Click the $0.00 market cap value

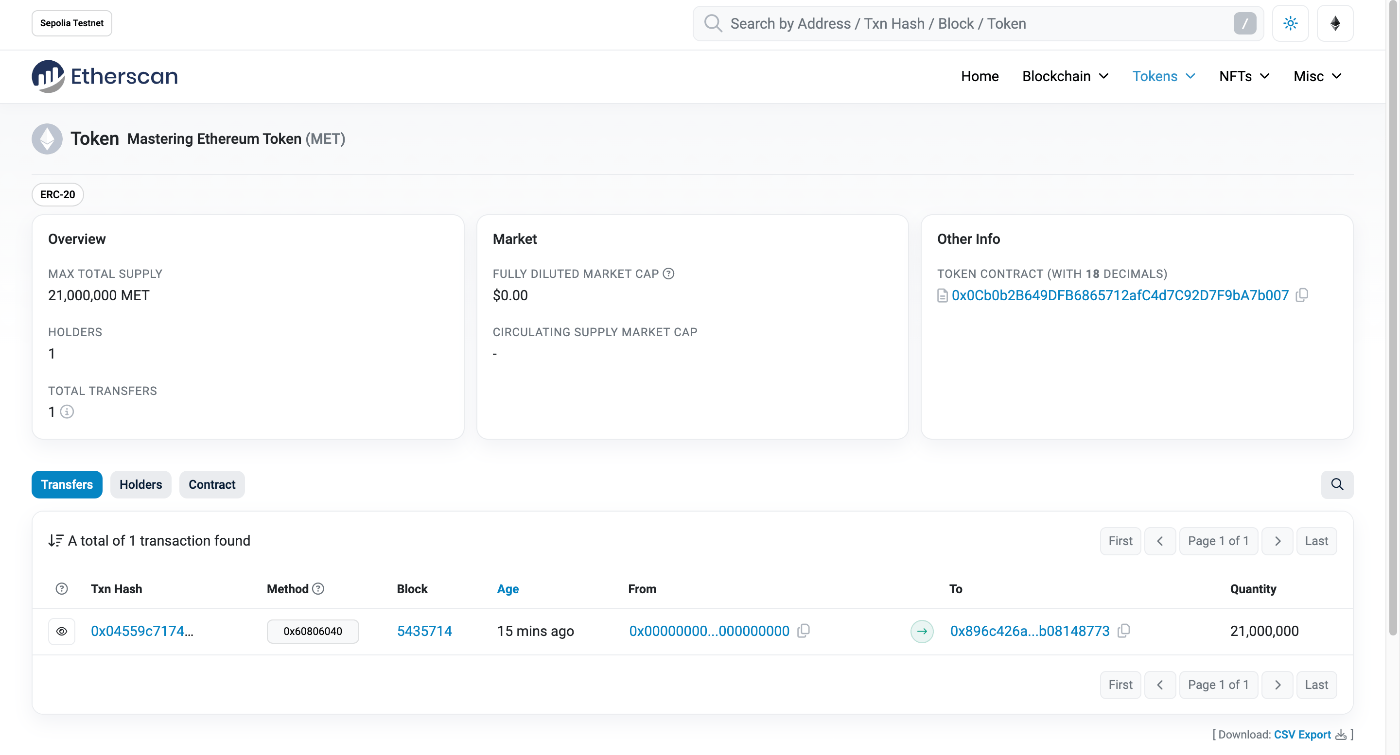[510, 295]
